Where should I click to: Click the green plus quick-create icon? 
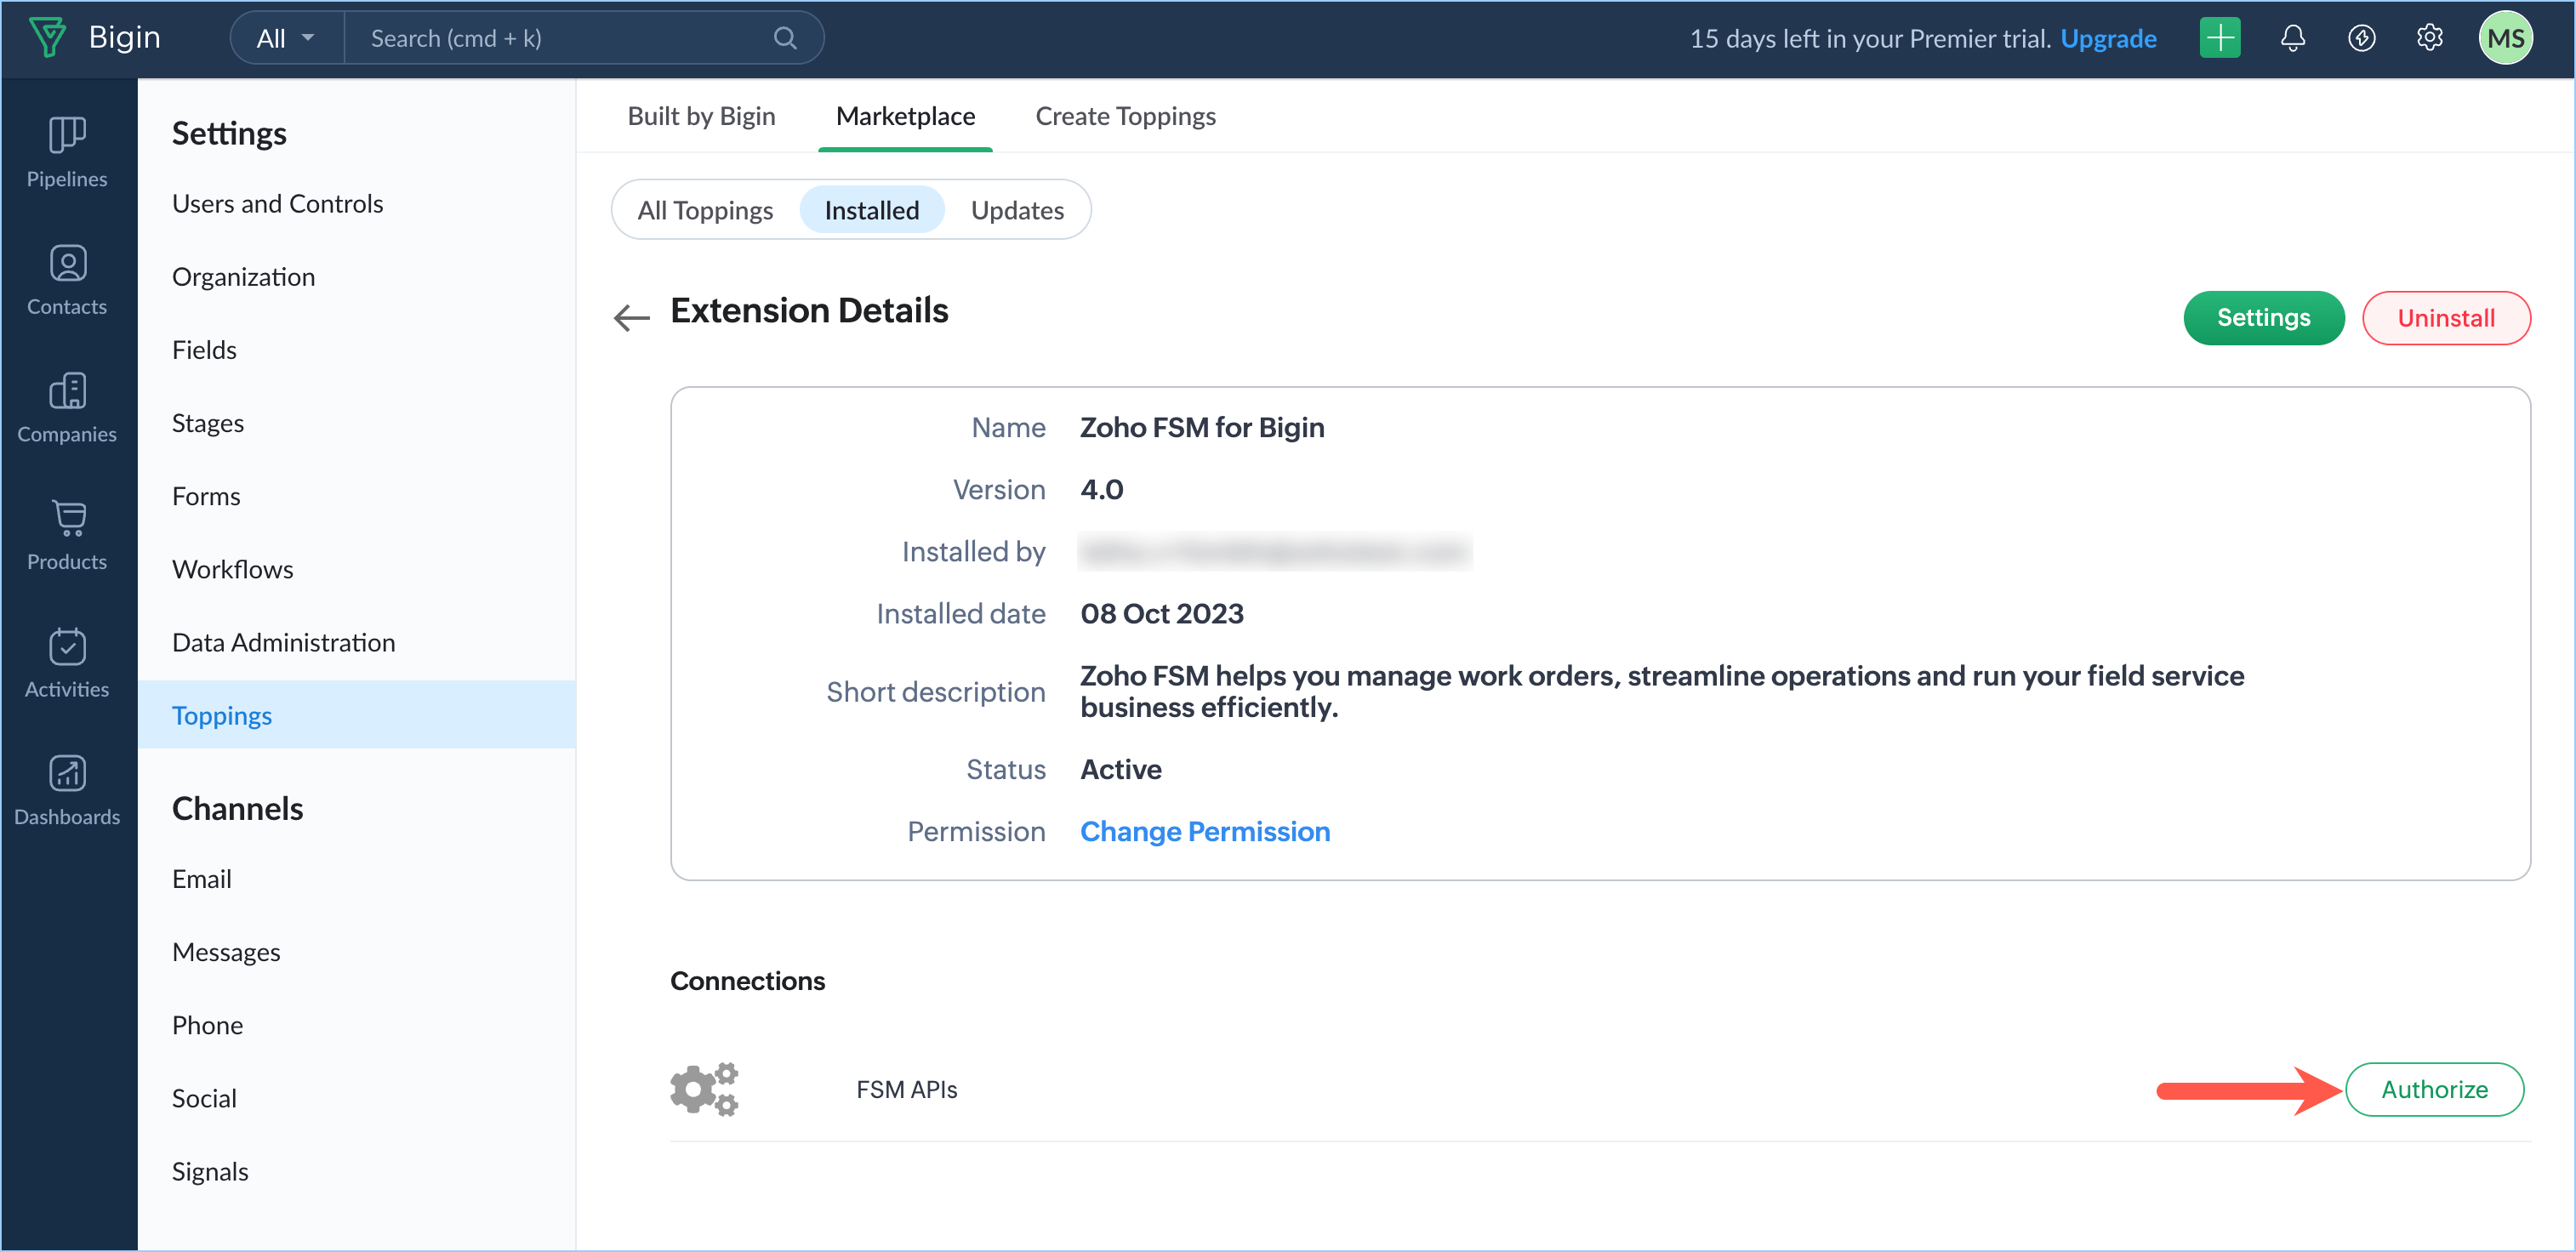(2220, 38)
